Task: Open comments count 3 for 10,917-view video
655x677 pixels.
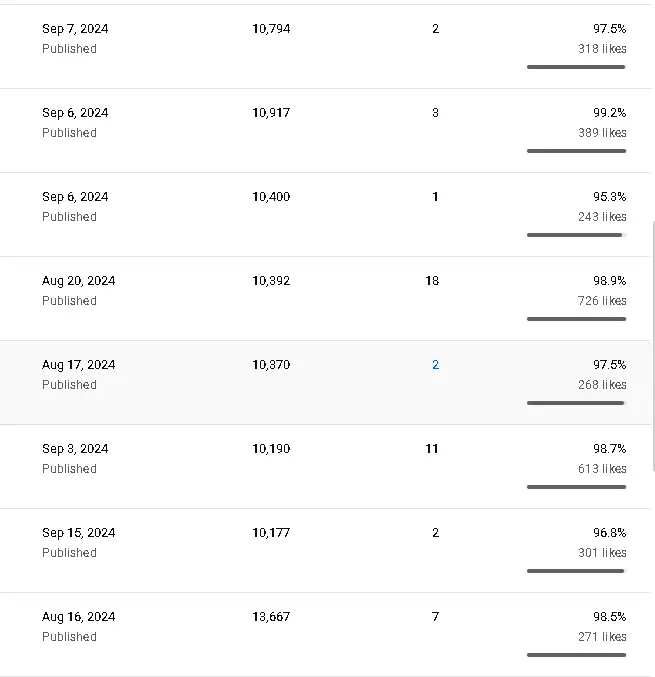Action: (x=435, y=113)
